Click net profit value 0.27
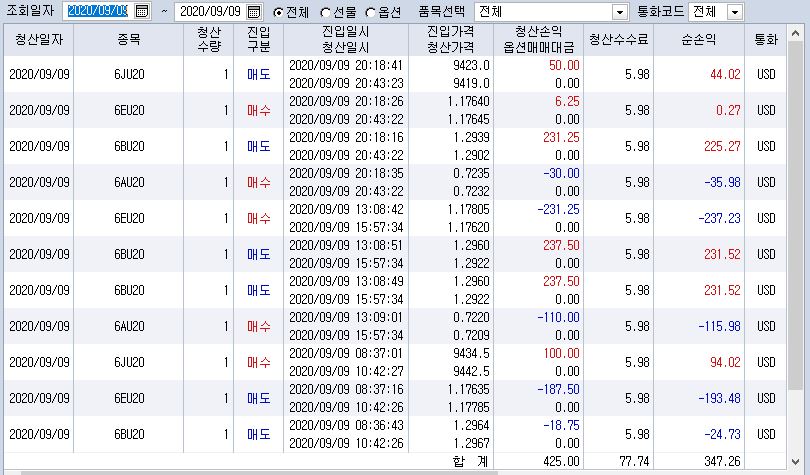The image size is (810, 475). click(x=728, y=110)
